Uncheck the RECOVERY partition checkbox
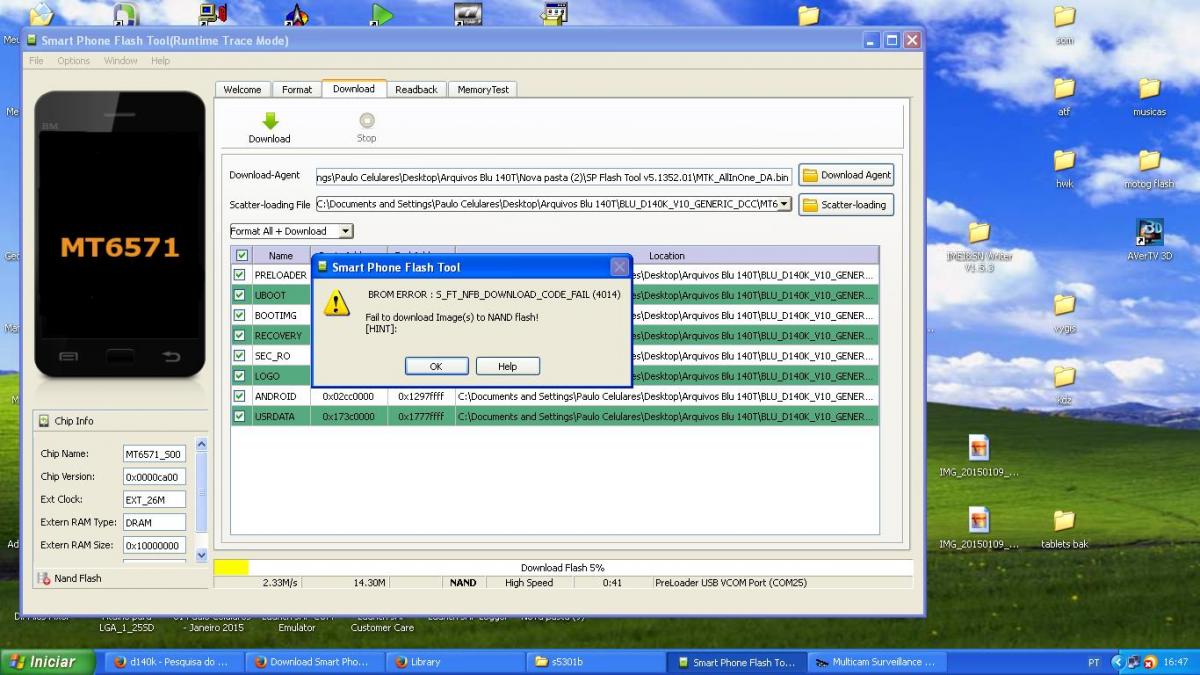Screen dimensions: 1200x675 tap(240, 335)
